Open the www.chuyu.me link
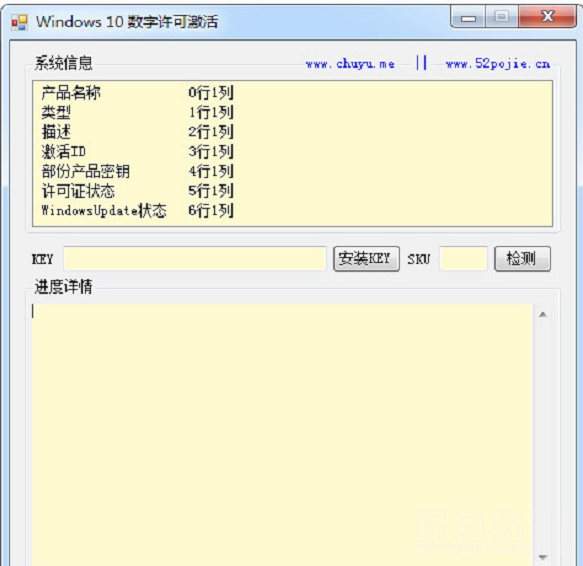This screenshot has width=583, height=566. [350, 64]
